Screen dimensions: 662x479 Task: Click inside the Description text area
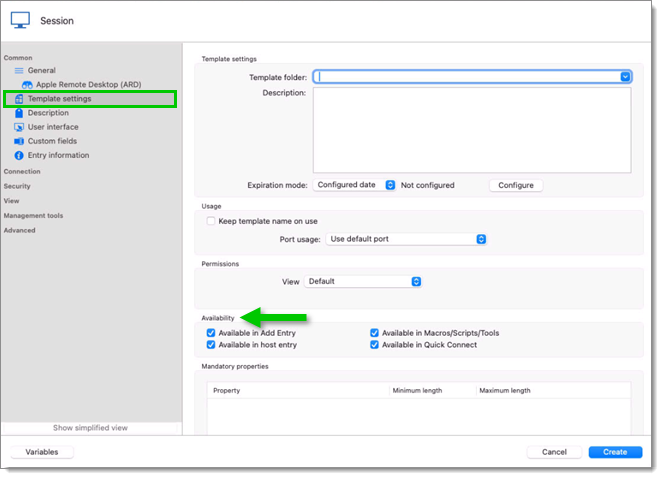pos(471,130)
